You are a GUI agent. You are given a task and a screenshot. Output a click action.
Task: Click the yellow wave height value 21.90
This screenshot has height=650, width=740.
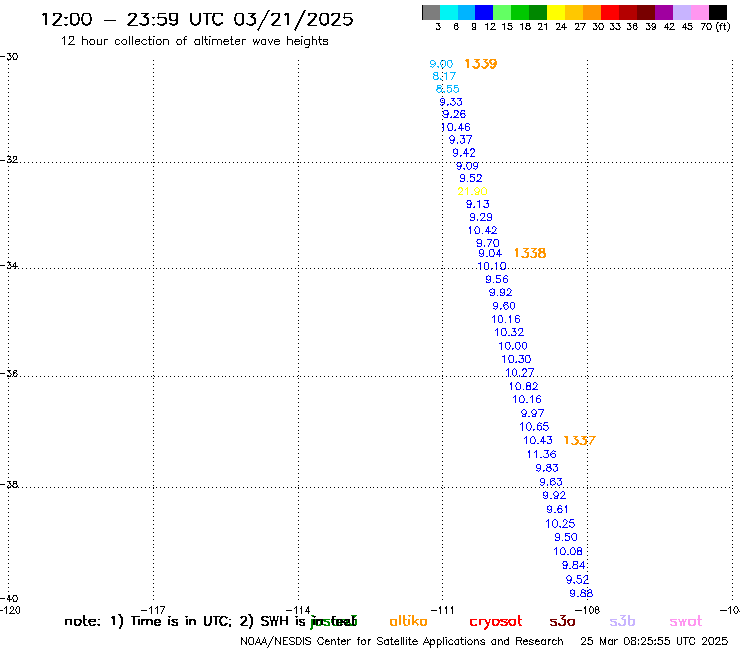coord(472,191)
